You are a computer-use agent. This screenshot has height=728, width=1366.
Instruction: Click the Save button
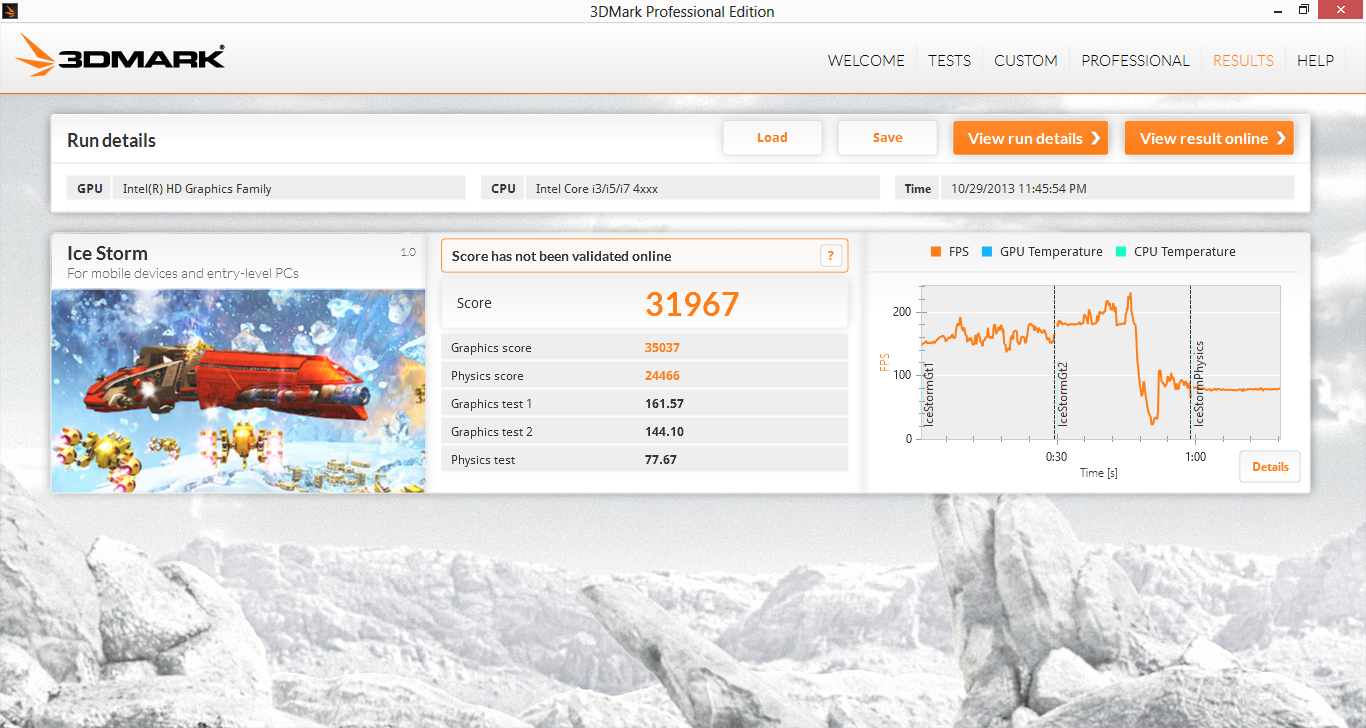[x=887, y=138]
